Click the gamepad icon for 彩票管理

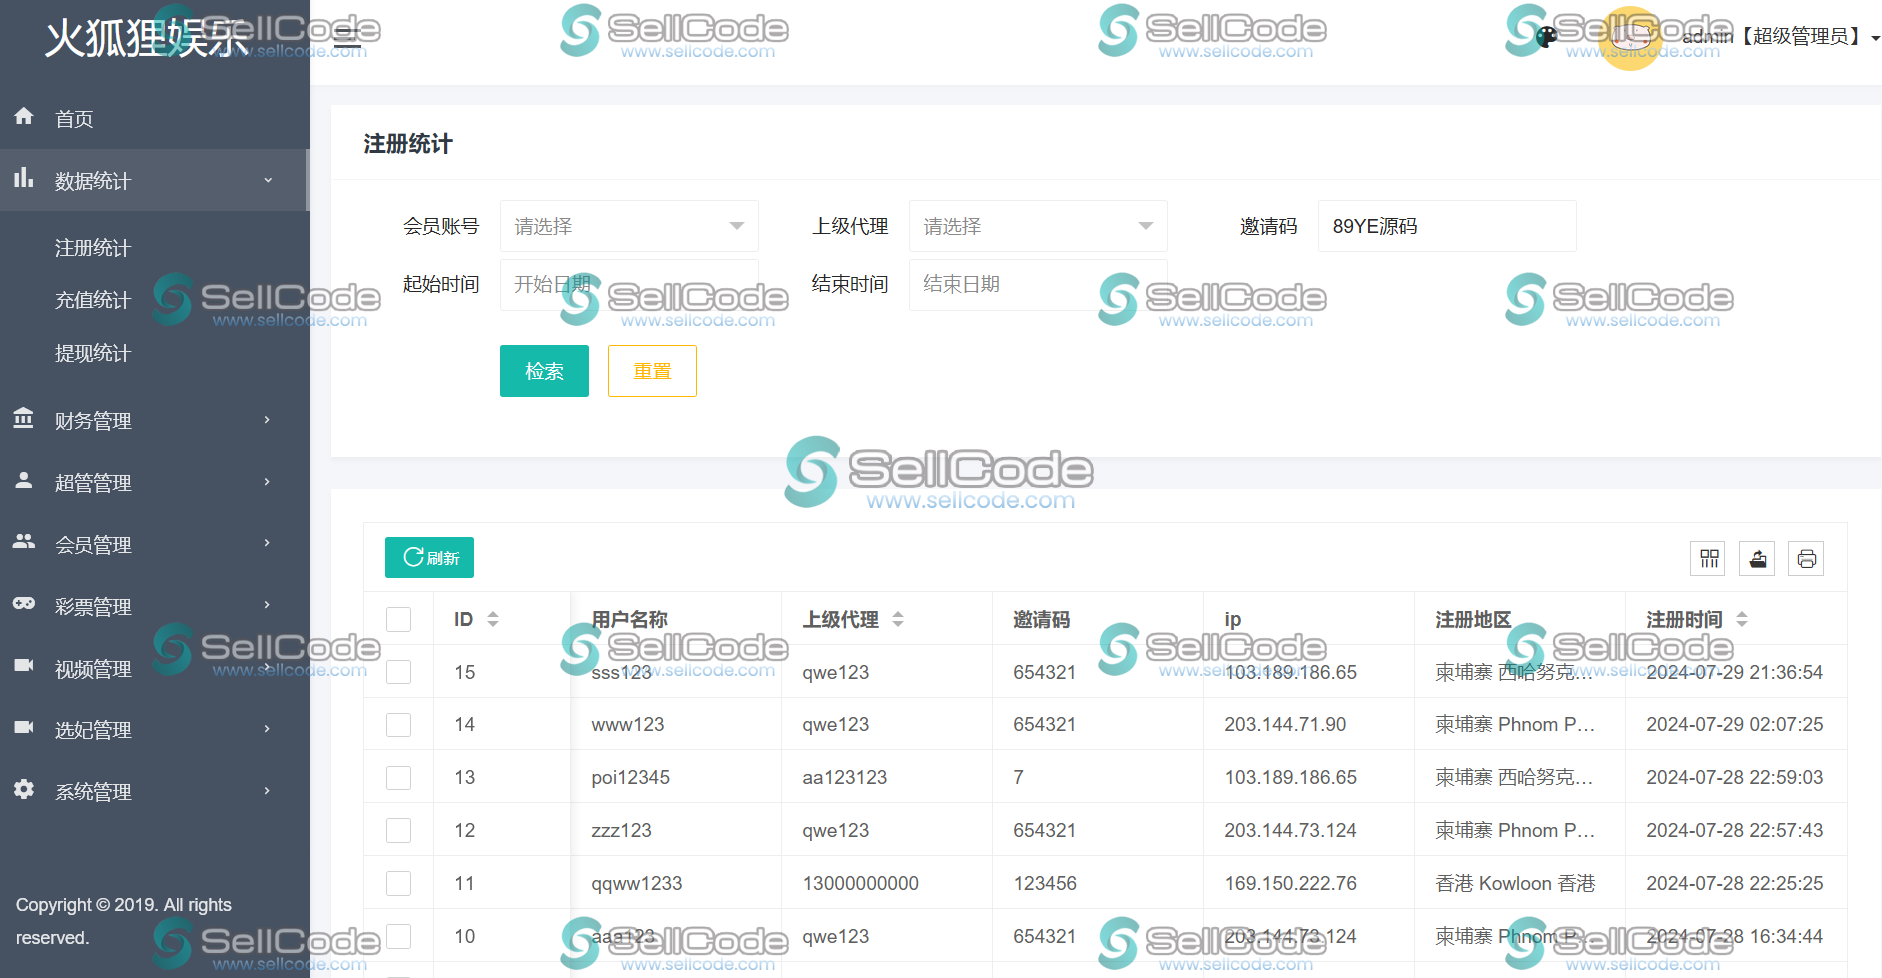pyautogui.click(x=24, y=604)
